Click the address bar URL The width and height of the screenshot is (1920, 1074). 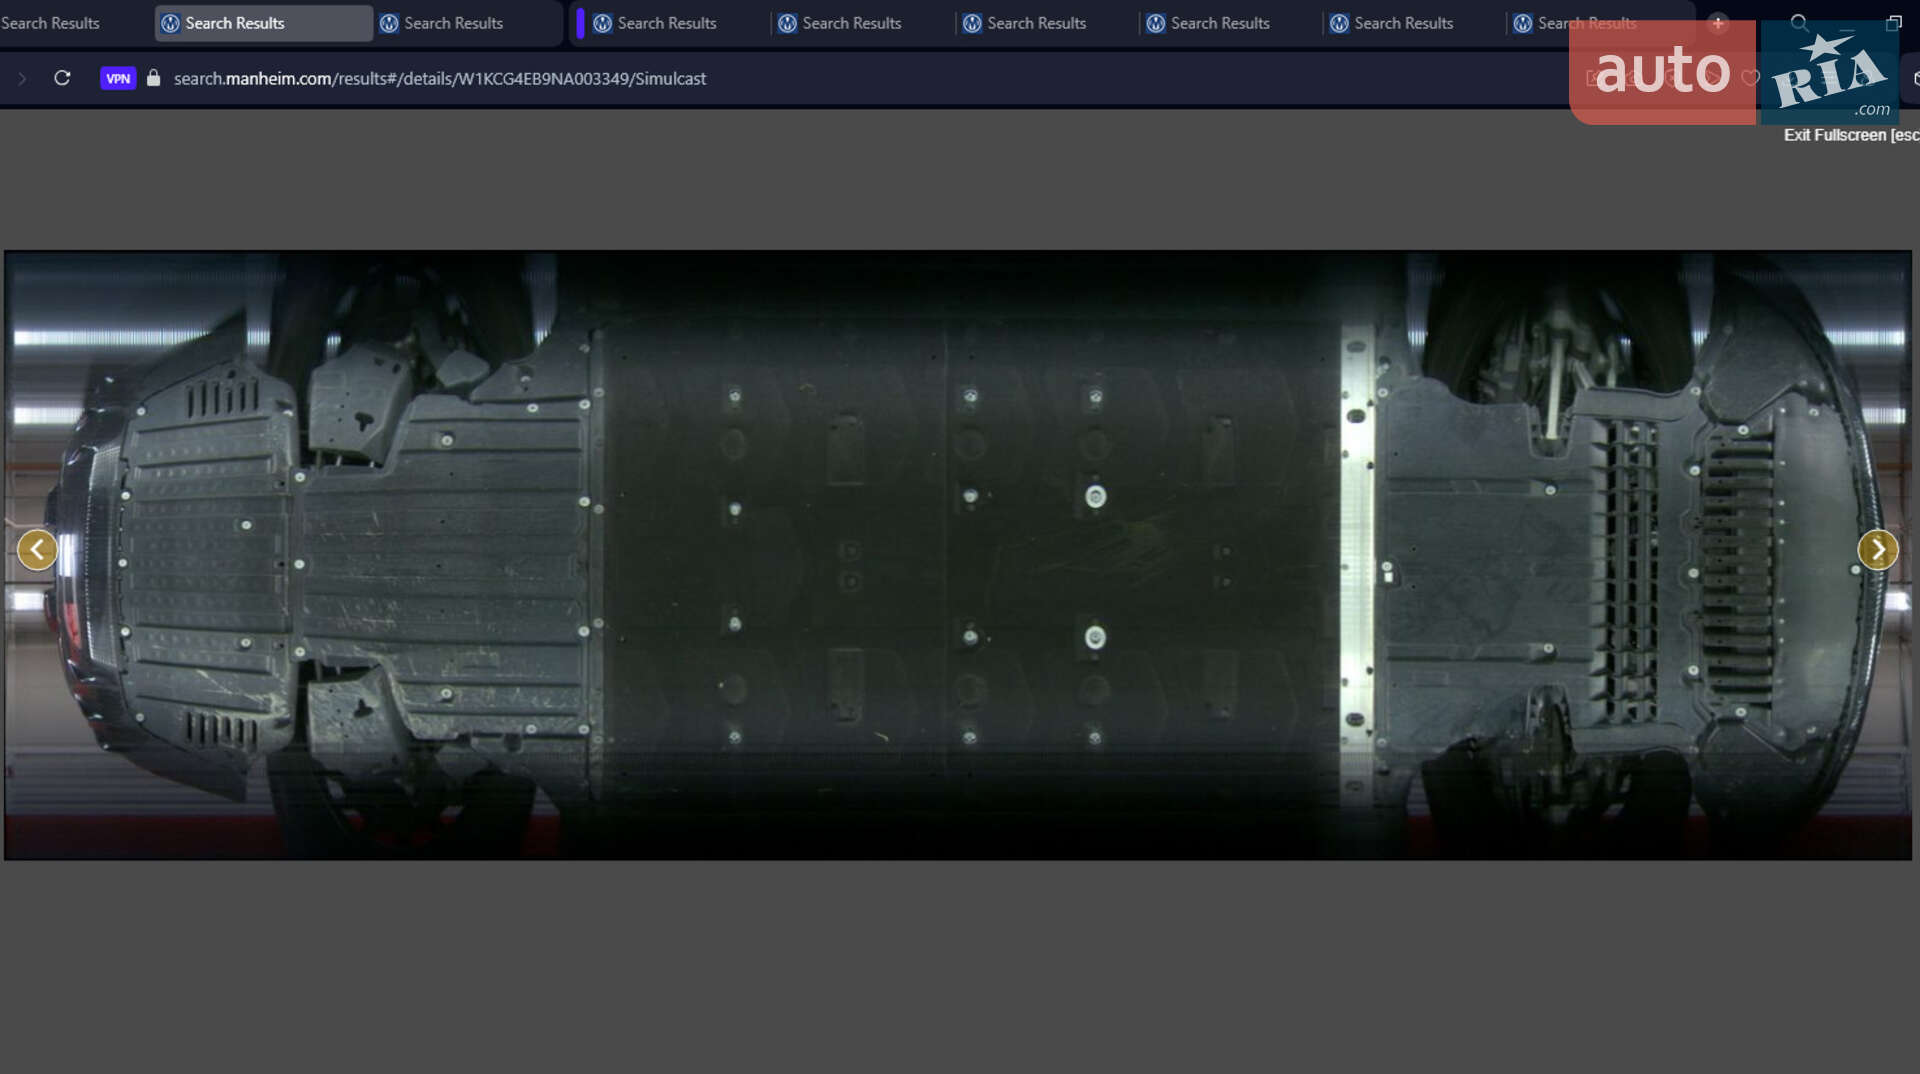[440, 78]
